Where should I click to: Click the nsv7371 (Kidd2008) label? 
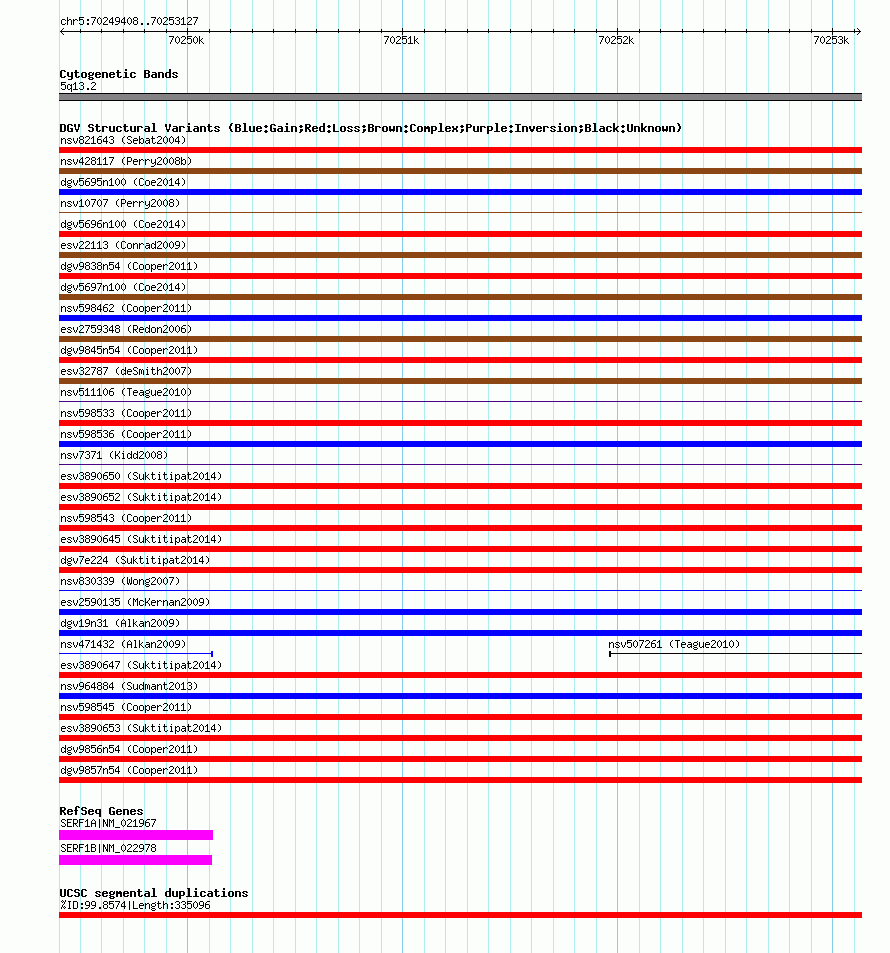[114, 455]
